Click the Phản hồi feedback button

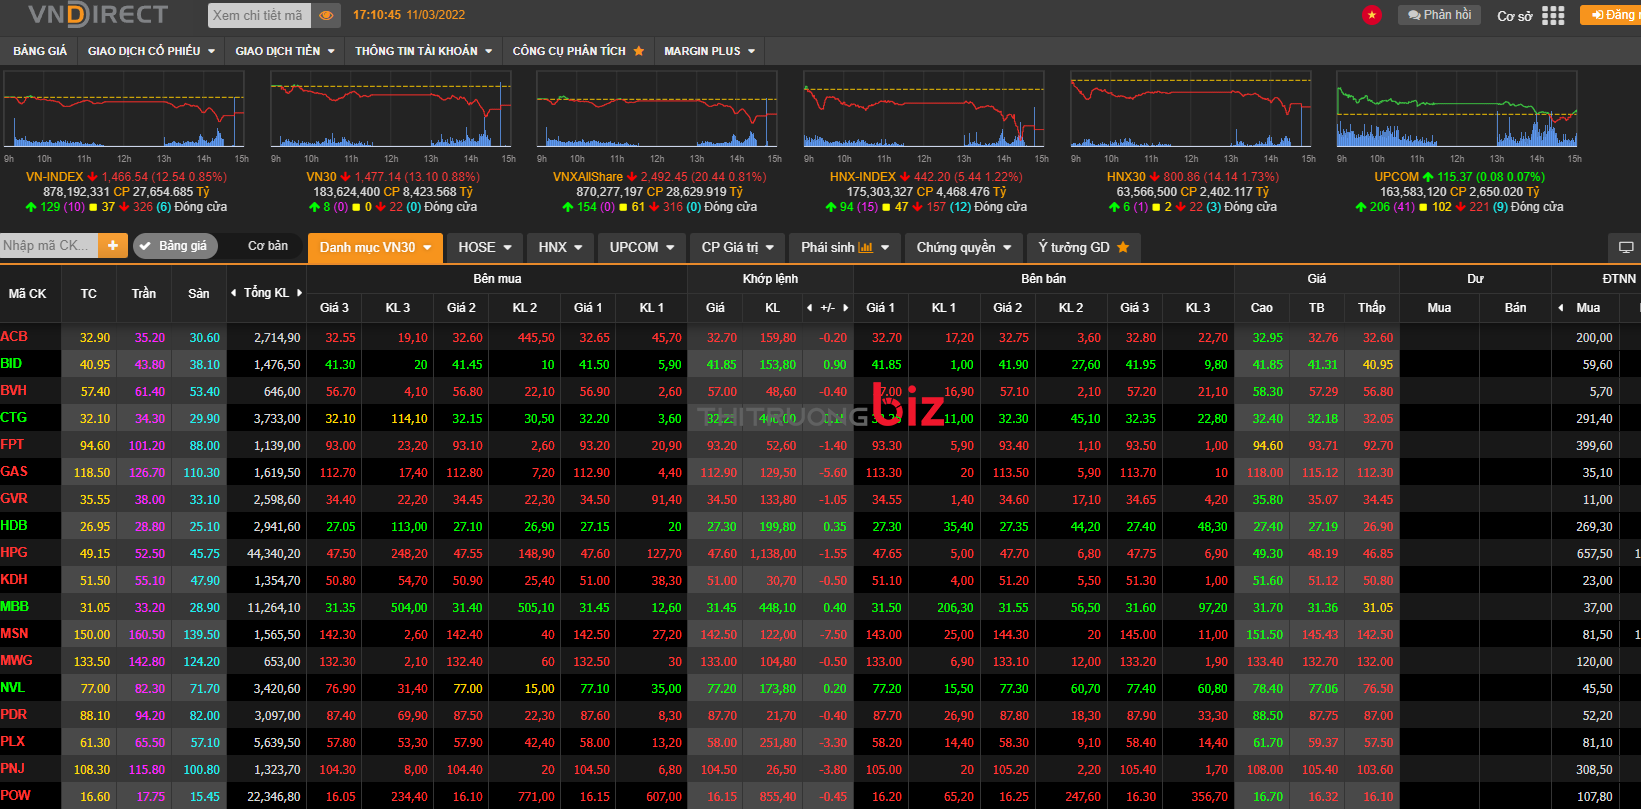pos(1439,15)
